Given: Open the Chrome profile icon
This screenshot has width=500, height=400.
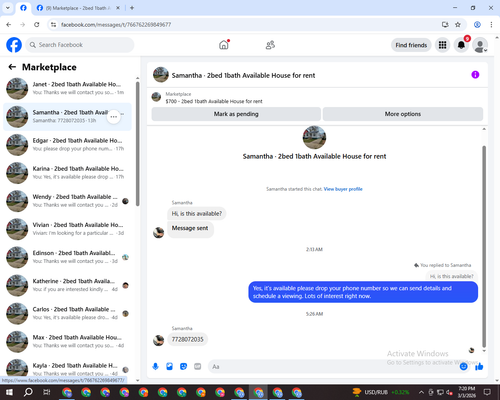Looking at the screenshot, I should pyautogui.click(x=477, y=25).
